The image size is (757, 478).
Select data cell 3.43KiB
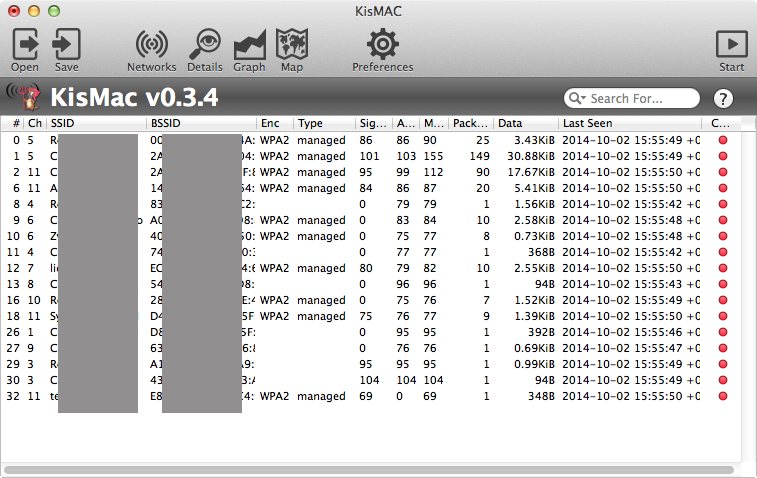click(x=534, y=140)
